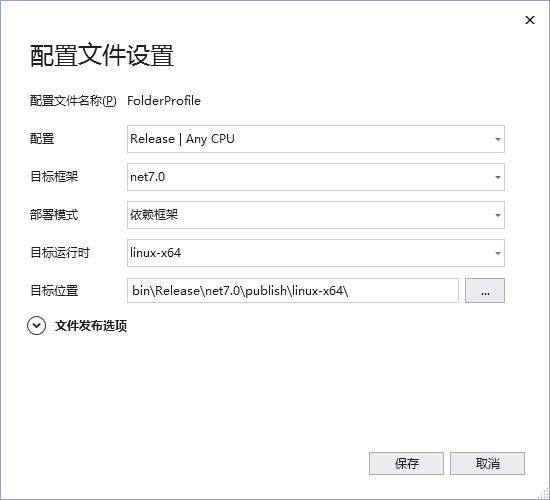Click the resize grip in the dialog corner

coord(543,493)
